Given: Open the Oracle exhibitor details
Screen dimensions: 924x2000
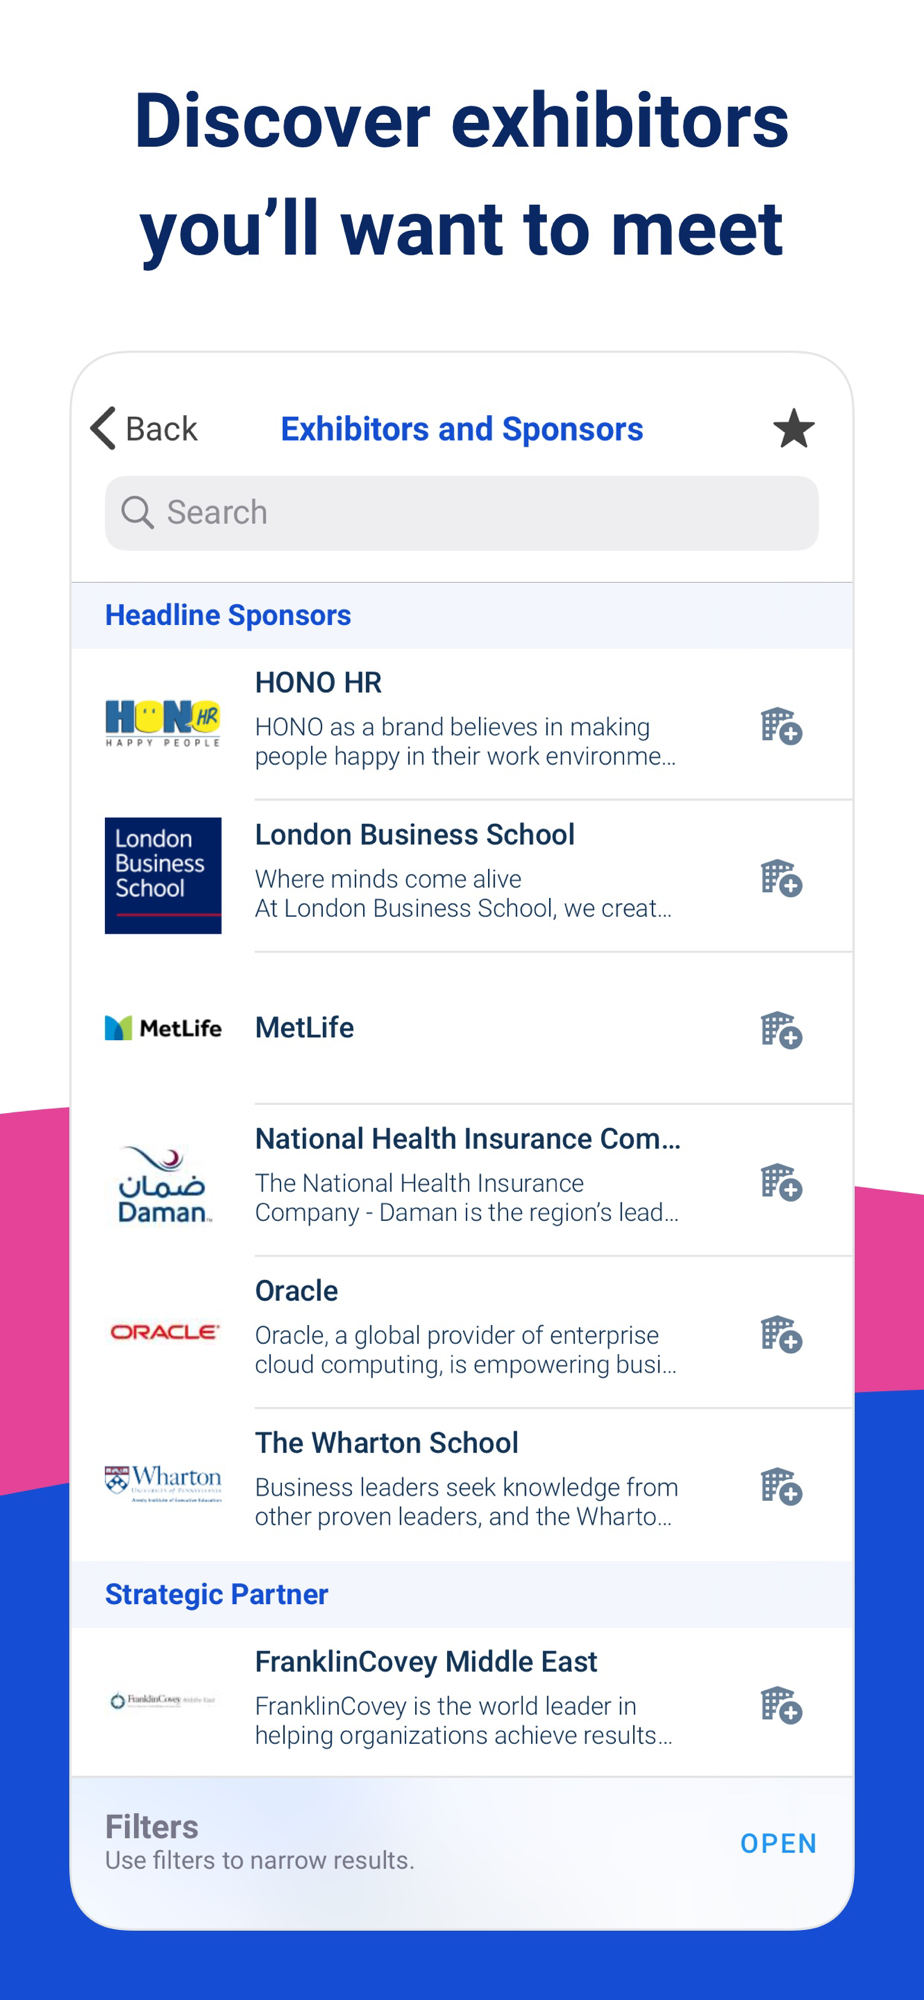Looking at the screenshot, I should coord(462,1332).
